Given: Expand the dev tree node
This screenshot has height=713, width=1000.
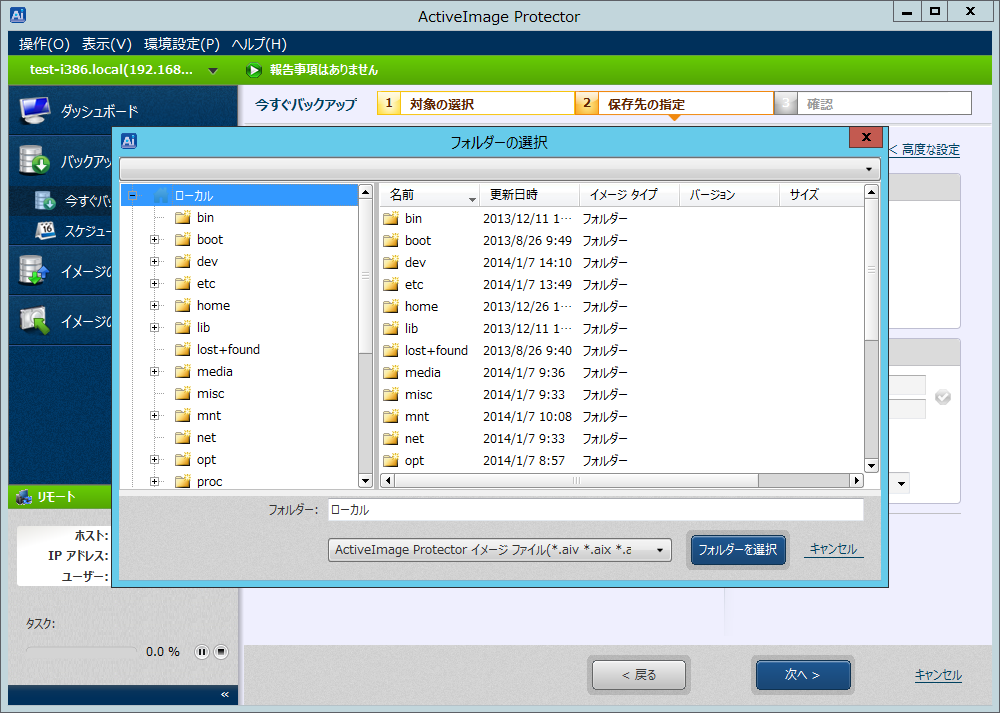Looking at the screenshot, I should click(154, 261).
